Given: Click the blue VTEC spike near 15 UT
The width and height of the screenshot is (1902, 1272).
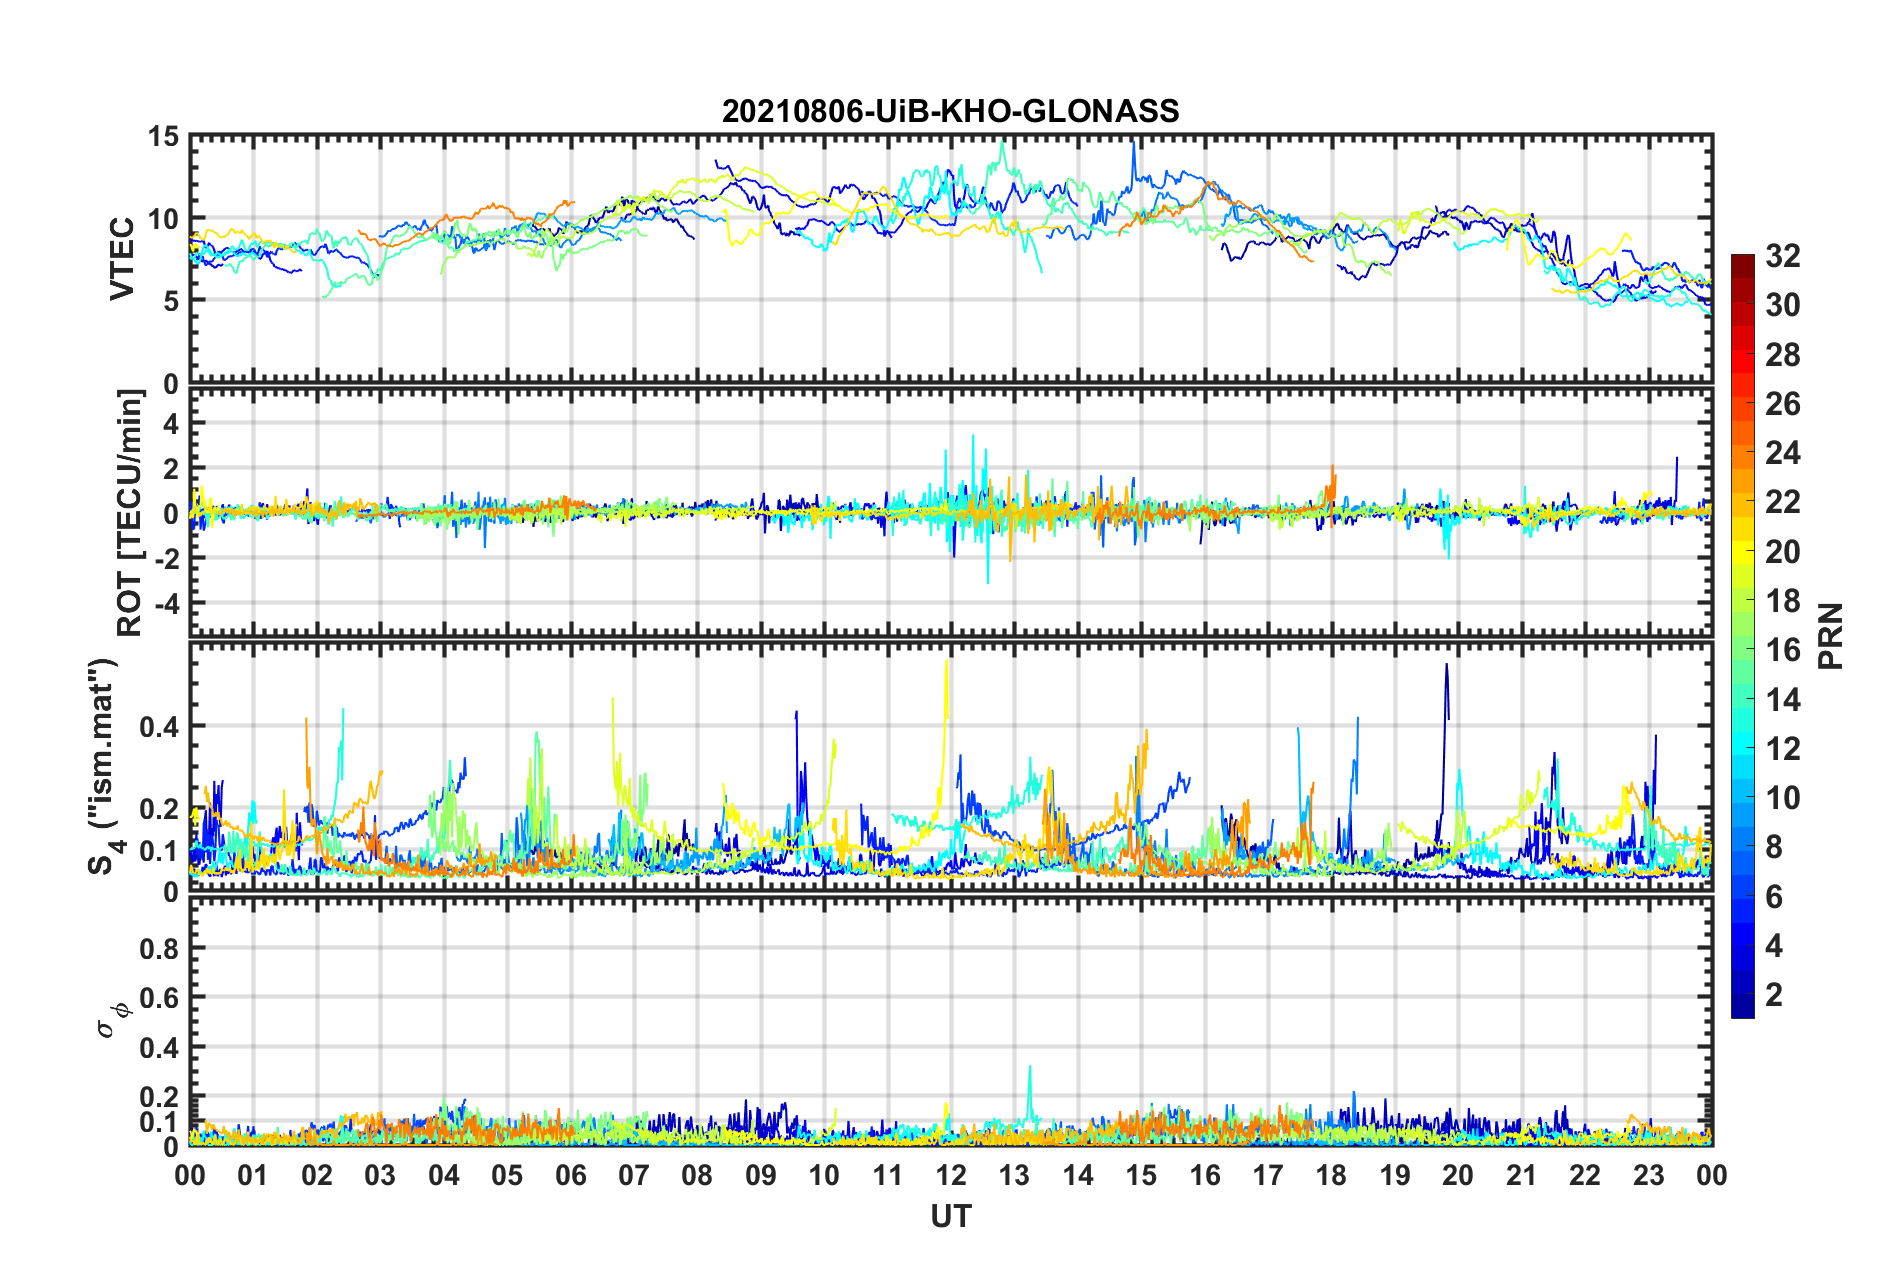Looking at the screenshot, I should (1133, 160).
